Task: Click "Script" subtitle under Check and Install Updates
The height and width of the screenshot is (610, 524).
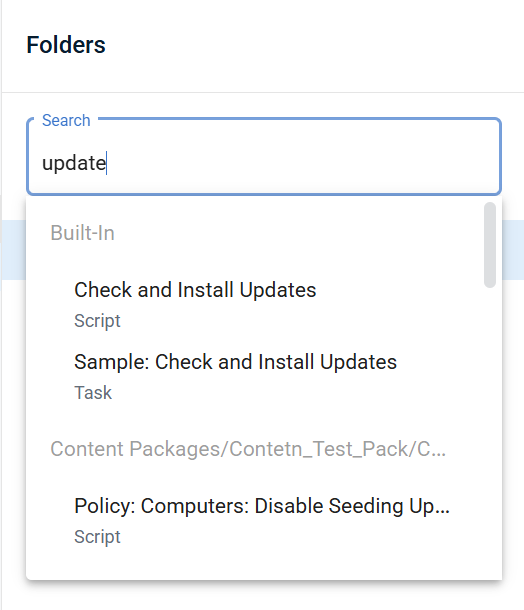Action: 97,321
